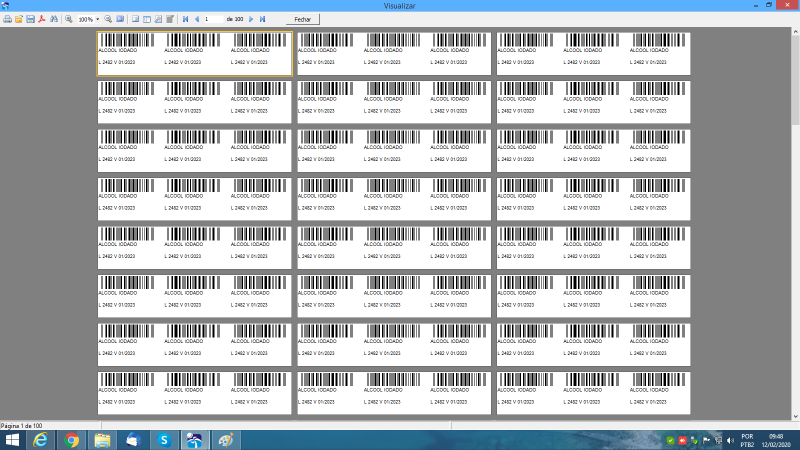800x450 pixels.
Task: Open Google Chrome from taskbar
Action: 71,440
